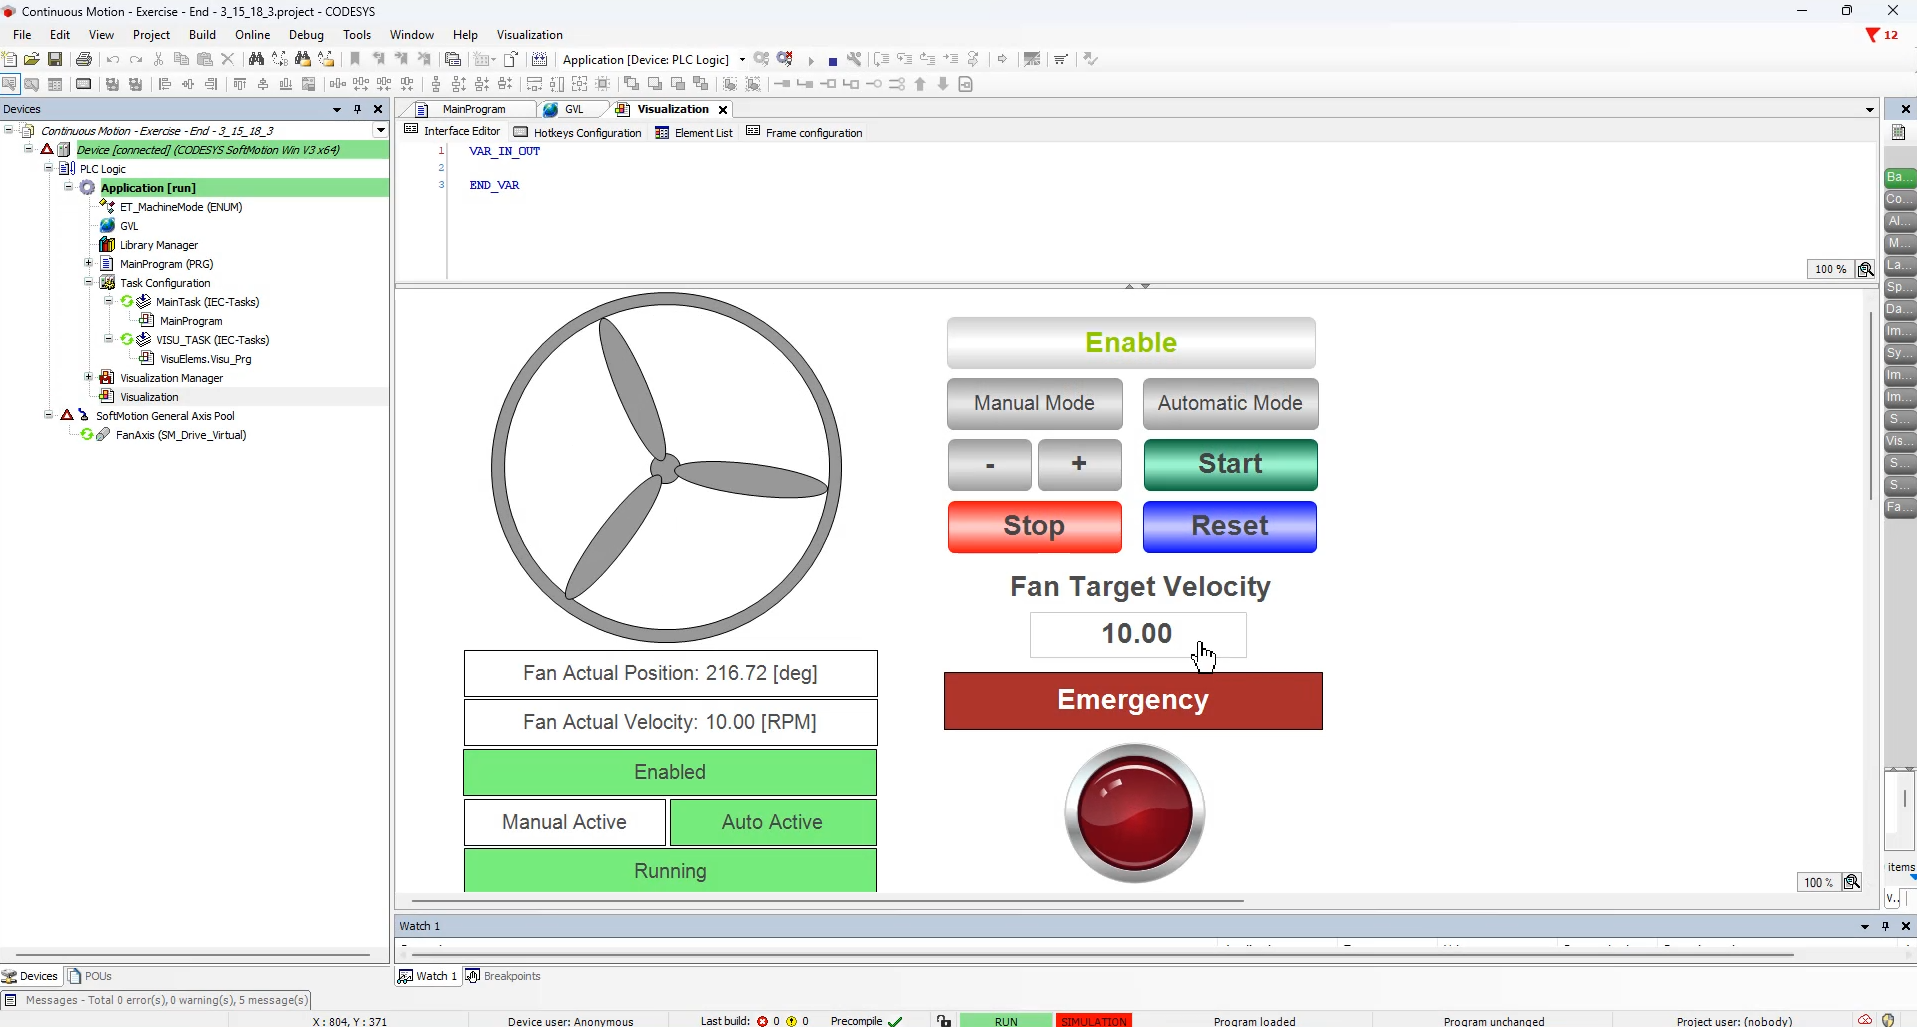Viewport: 1917px width, 1027px height.
Task: Open the device selector dropdown in Devices panel
Action: pyautogui.click(x=380, y=130)
